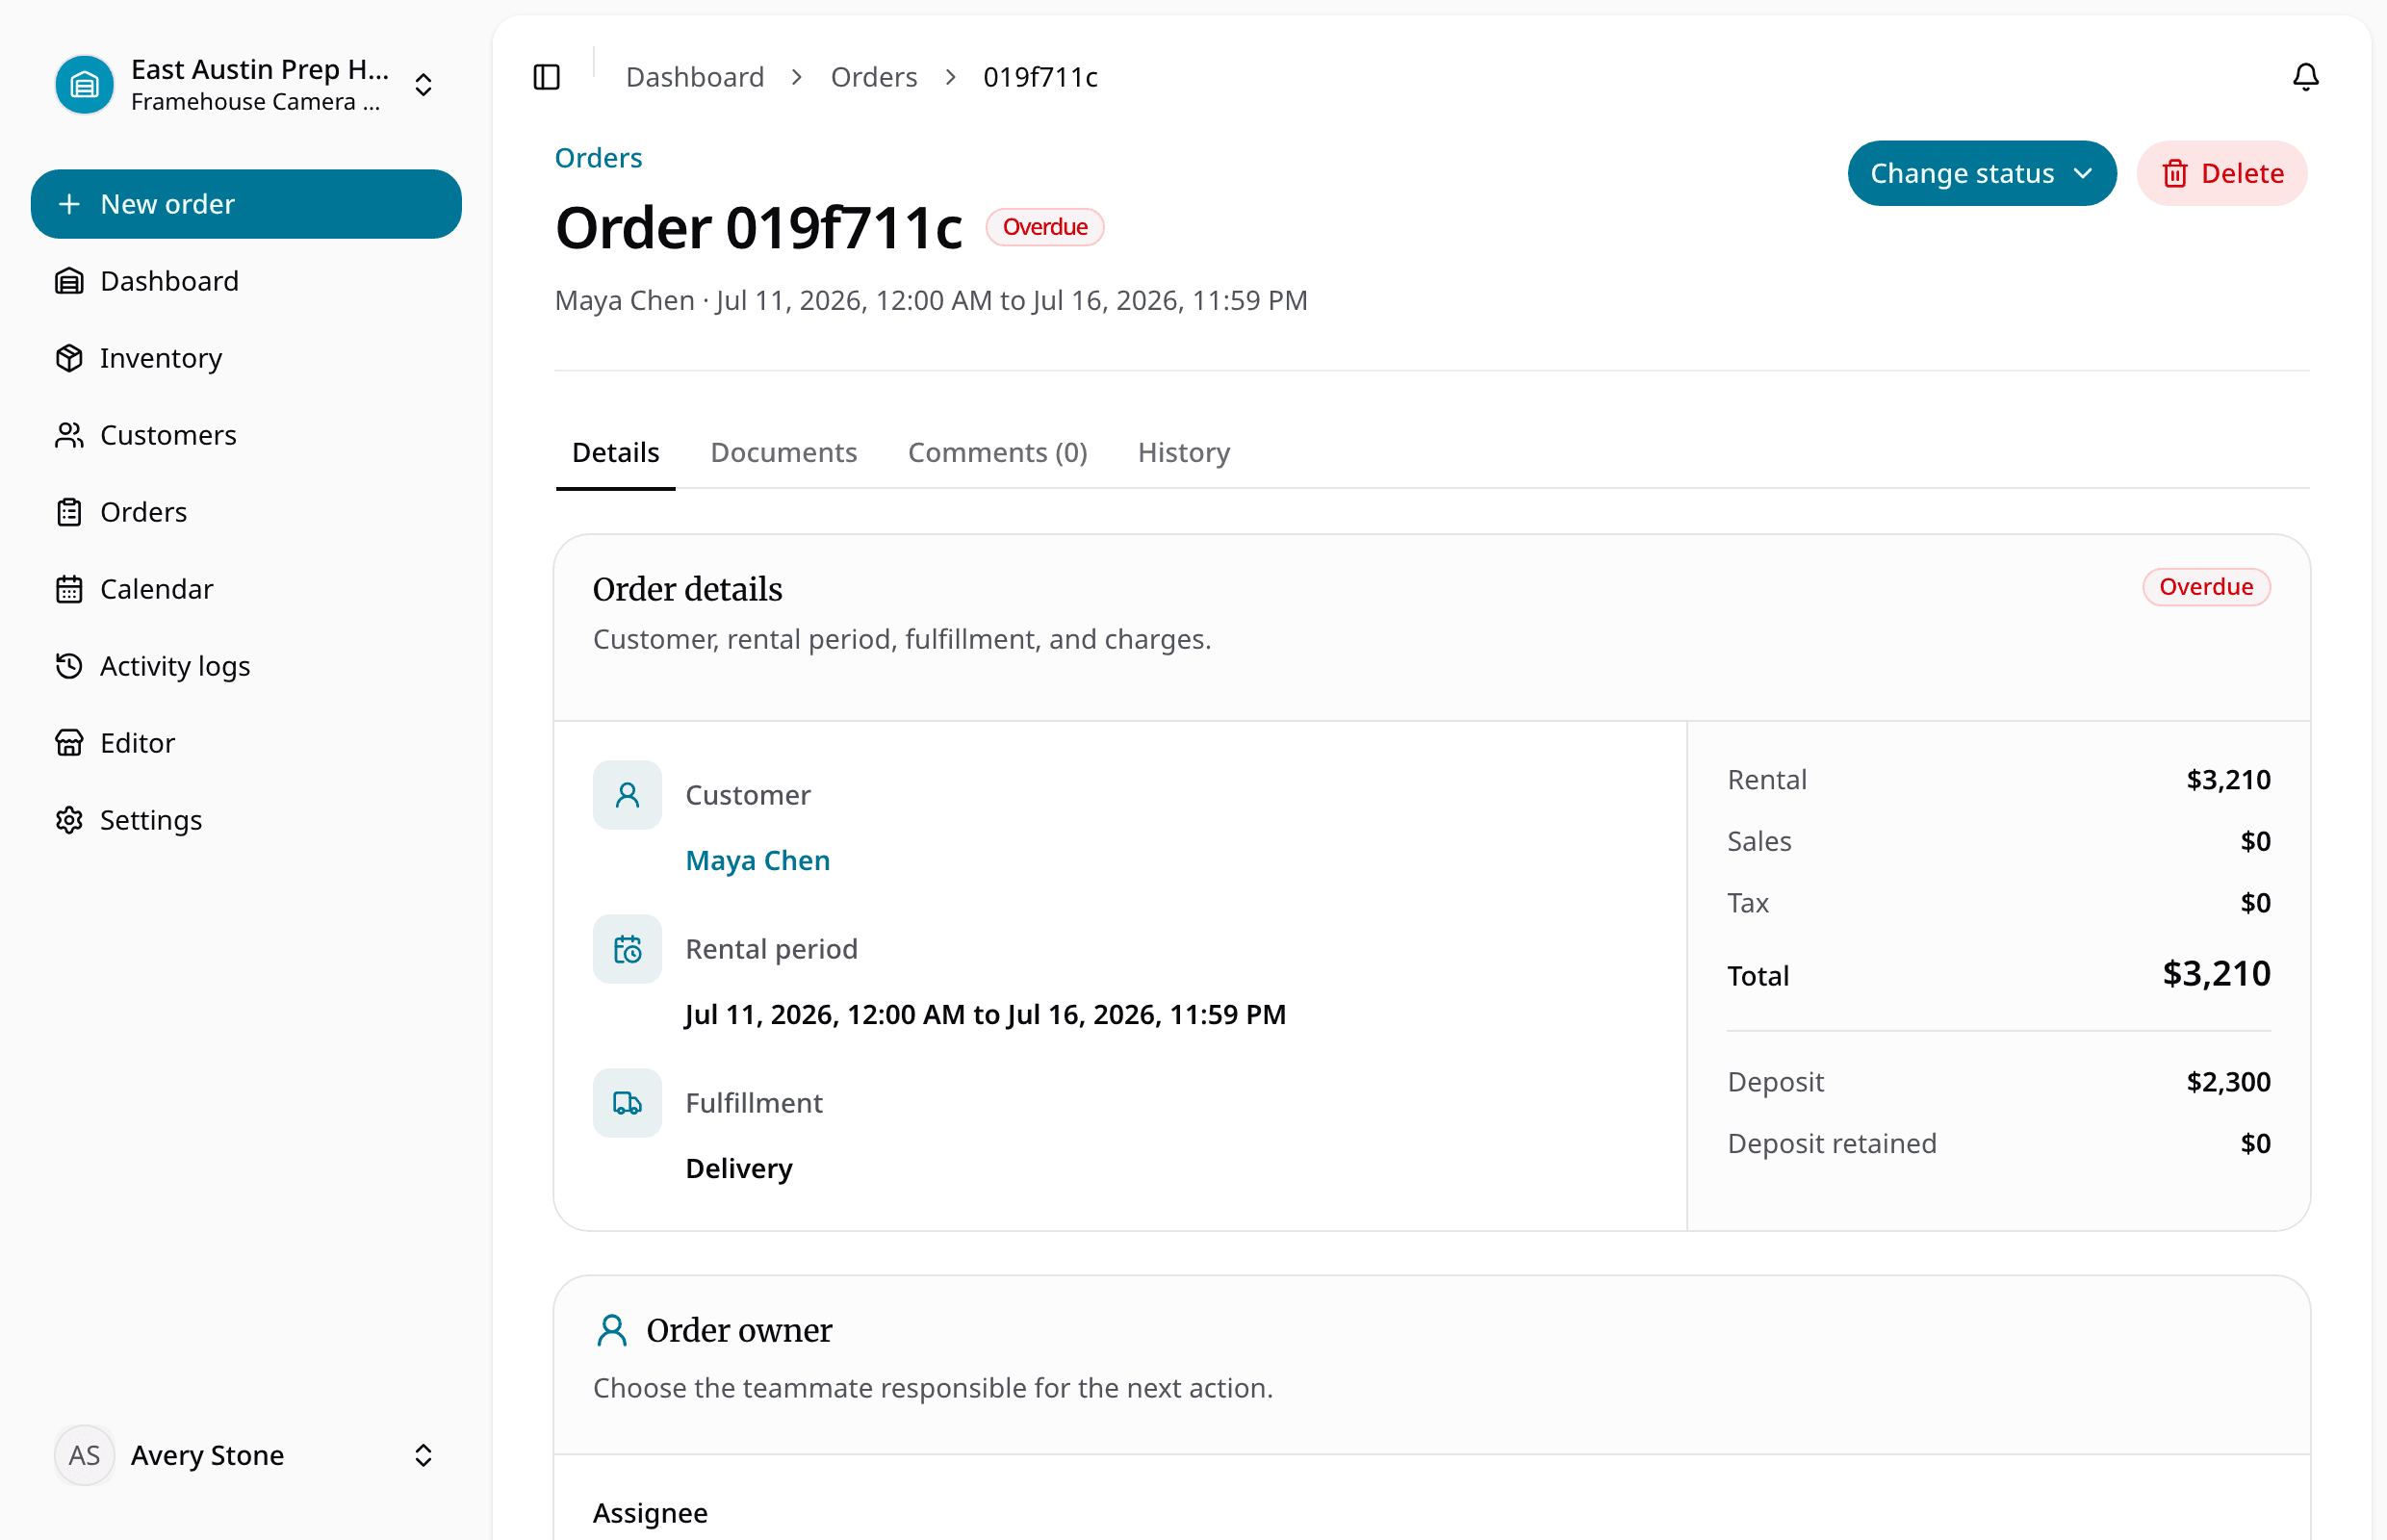Click the Inventory box icon
2387x1540 pixels.
click(69, 358)
